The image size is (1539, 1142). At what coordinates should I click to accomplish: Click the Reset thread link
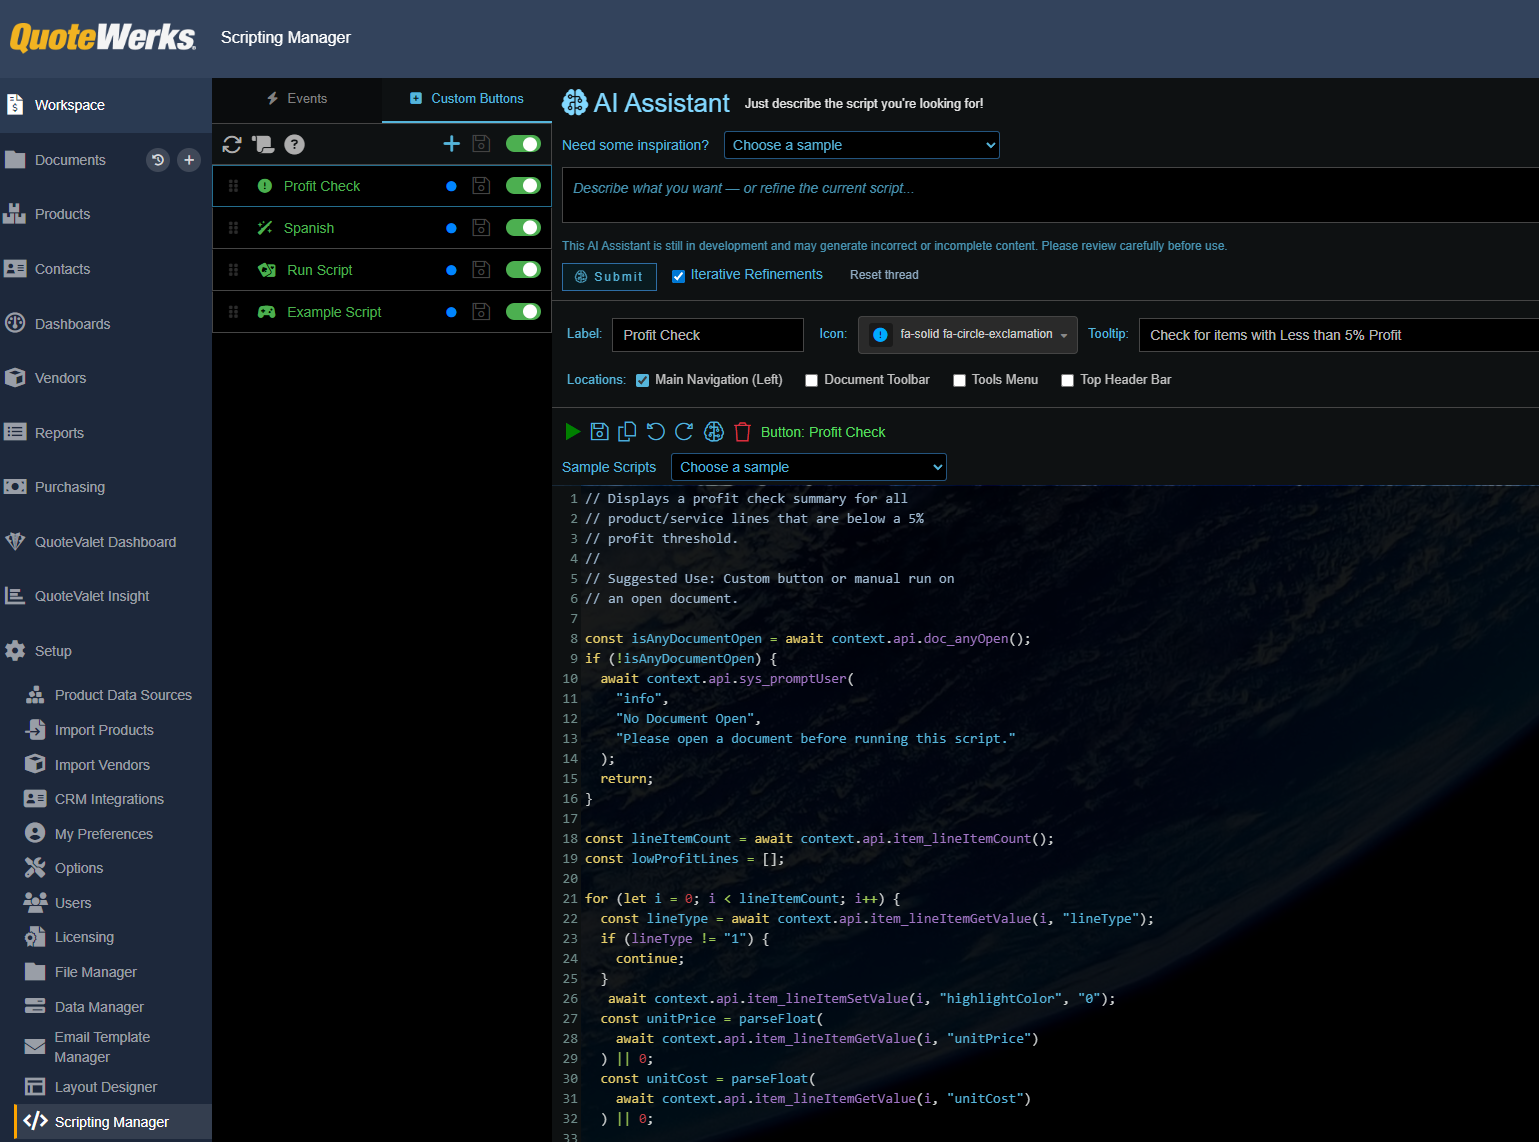(884, 275)
